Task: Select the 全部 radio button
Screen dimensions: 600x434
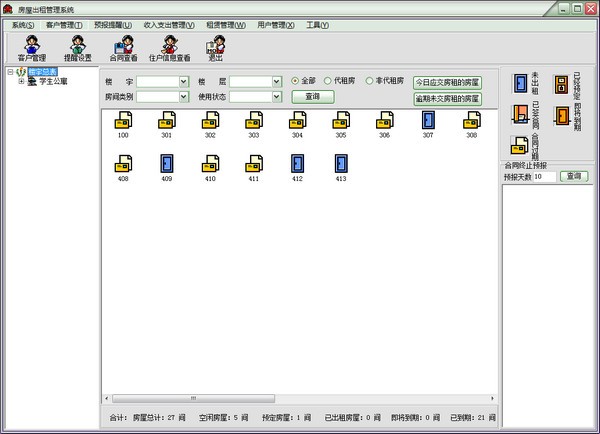Action: (x=295, y=80)
